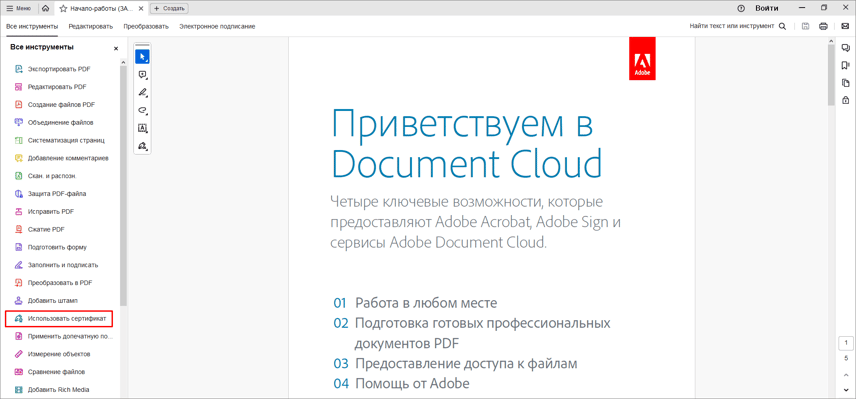Click the Использовать сертификат icon
856x399 pixels.
click(x=19, y=318)
